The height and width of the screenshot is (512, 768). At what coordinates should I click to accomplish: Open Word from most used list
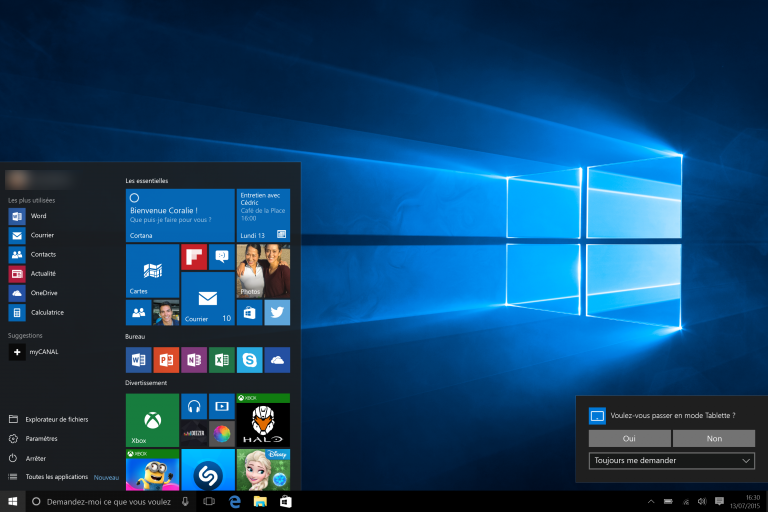(x=38, y=216)
